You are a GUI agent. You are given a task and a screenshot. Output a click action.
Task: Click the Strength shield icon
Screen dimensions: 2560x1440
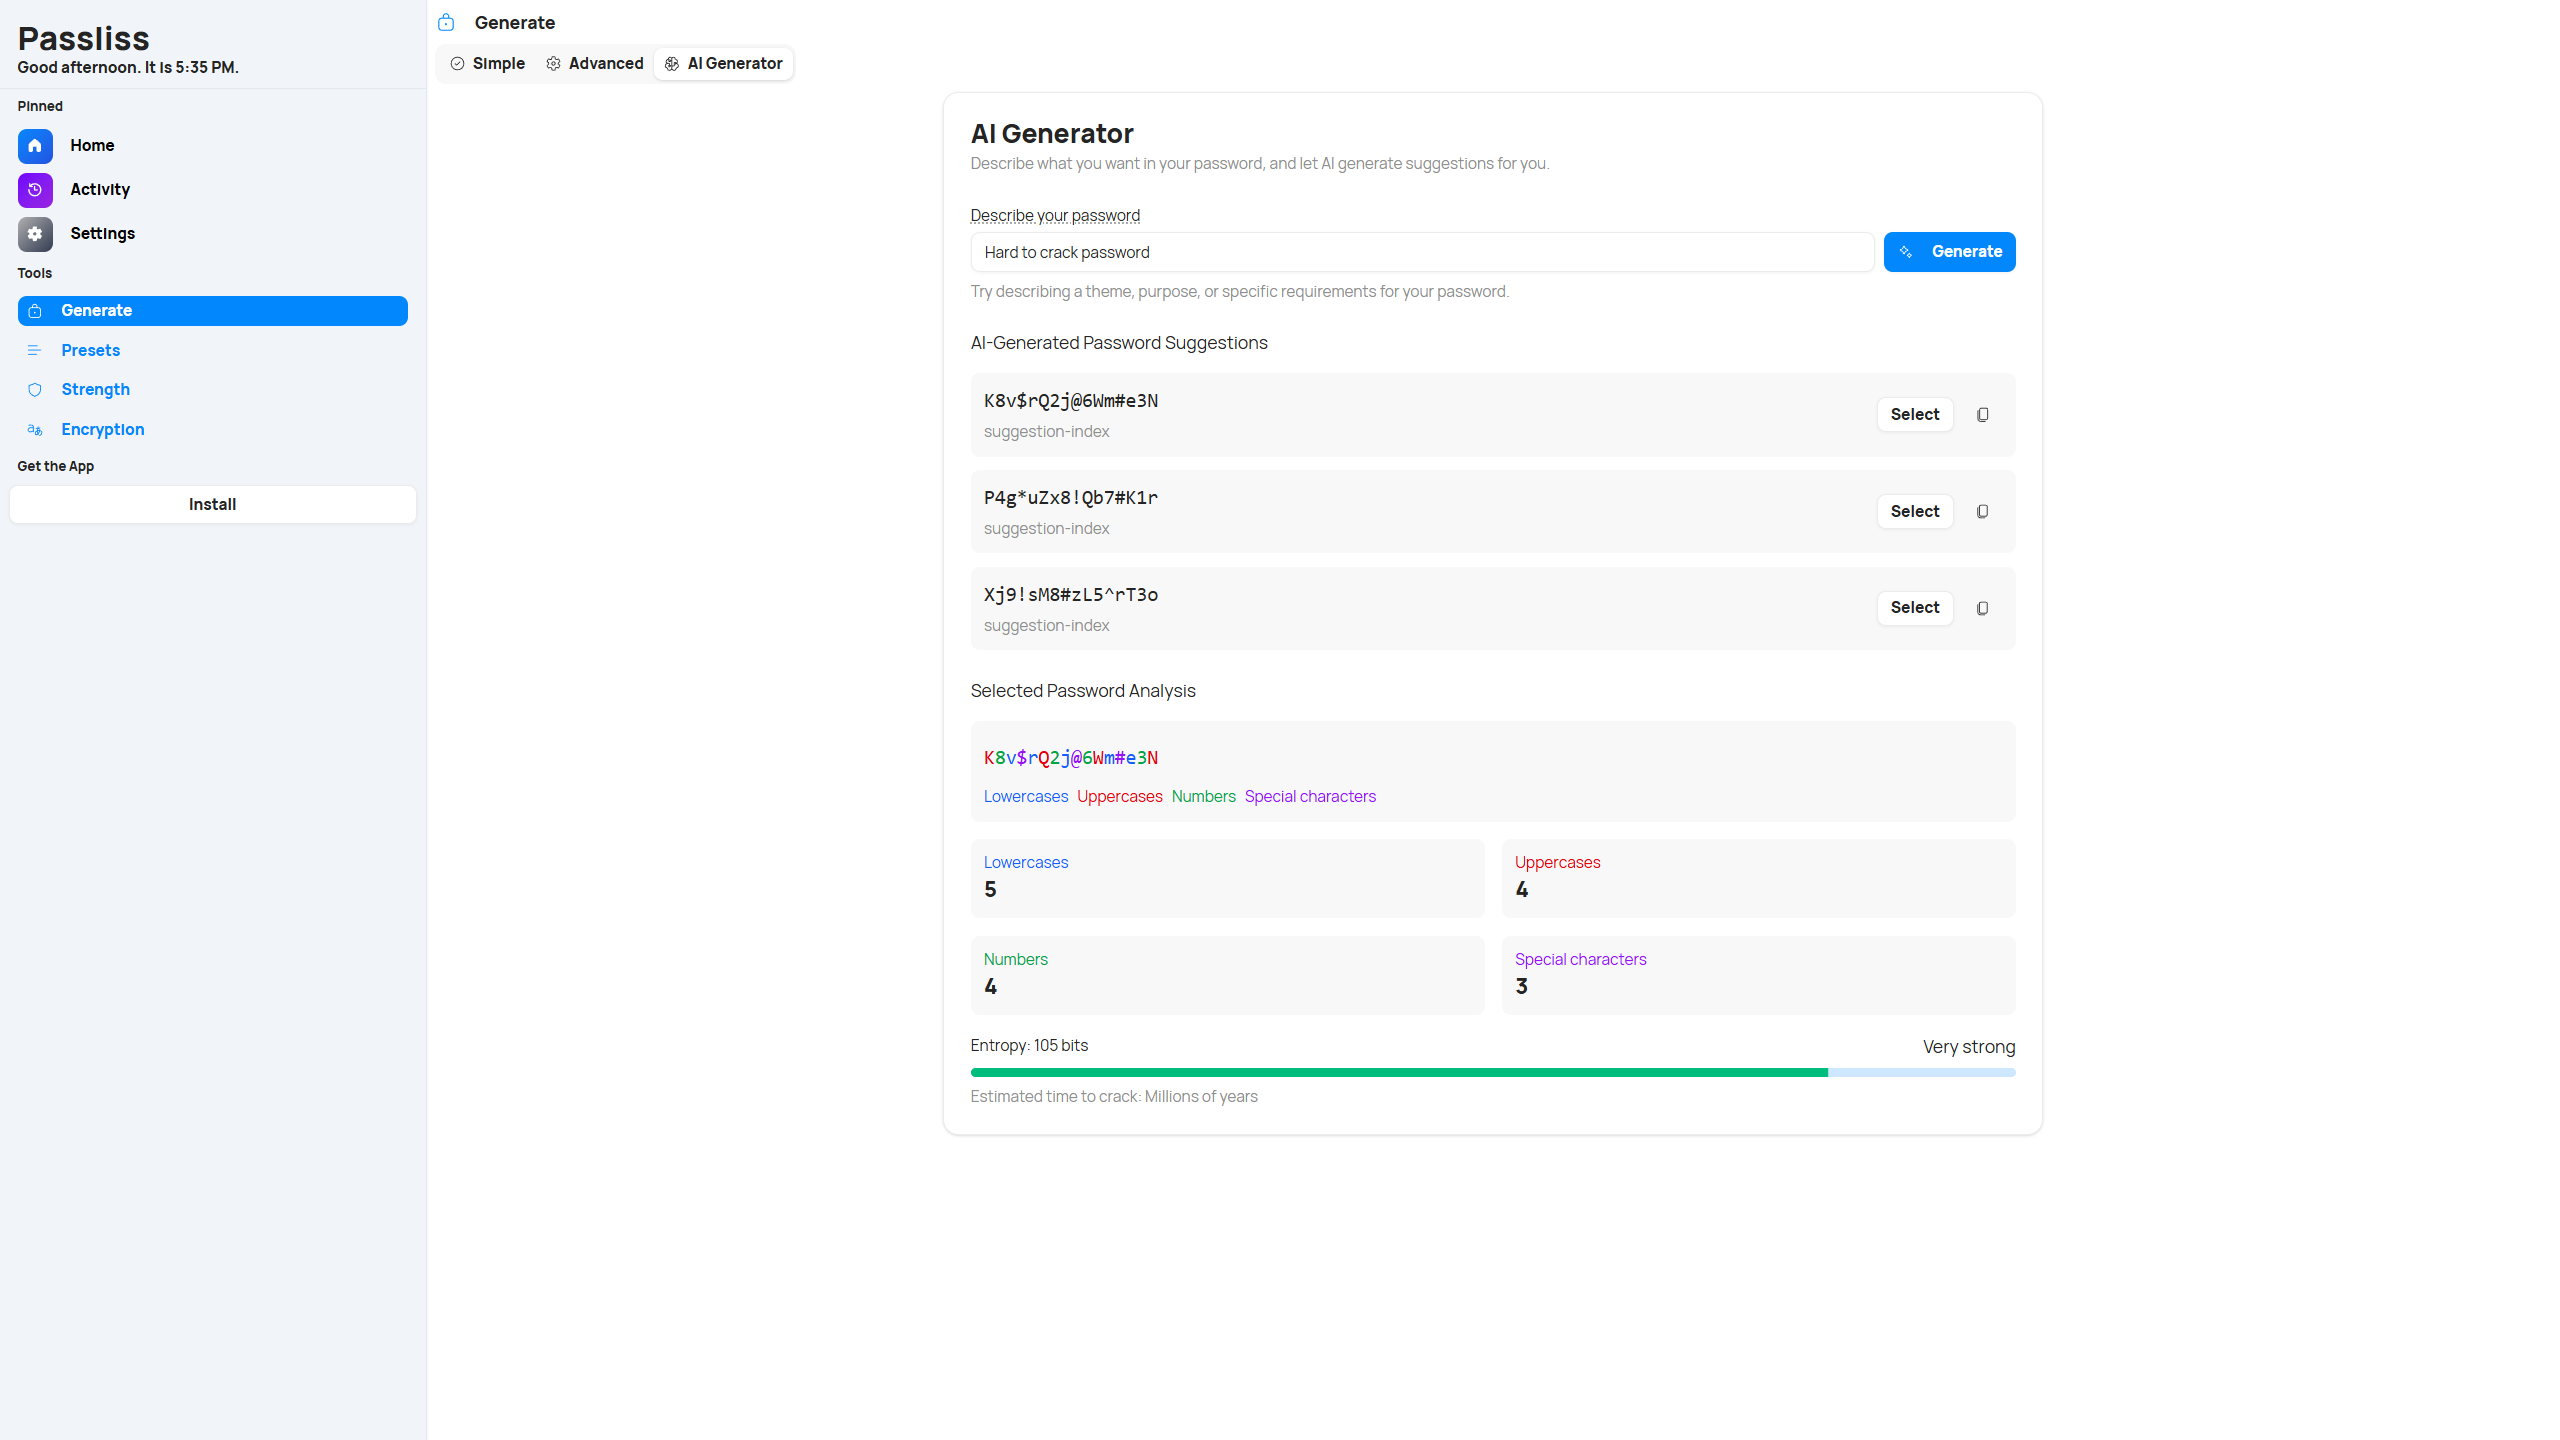click(35, 390)
